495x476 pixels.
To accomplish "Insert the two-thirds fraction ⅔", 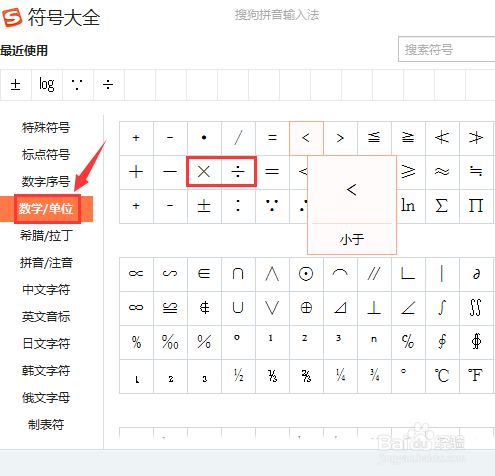I will (306, 376).
